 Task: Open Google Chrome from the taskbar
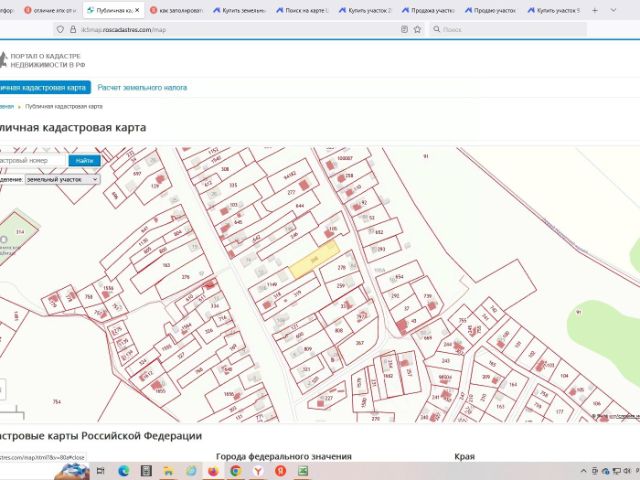pyautogui.click(x=236, y=471)
